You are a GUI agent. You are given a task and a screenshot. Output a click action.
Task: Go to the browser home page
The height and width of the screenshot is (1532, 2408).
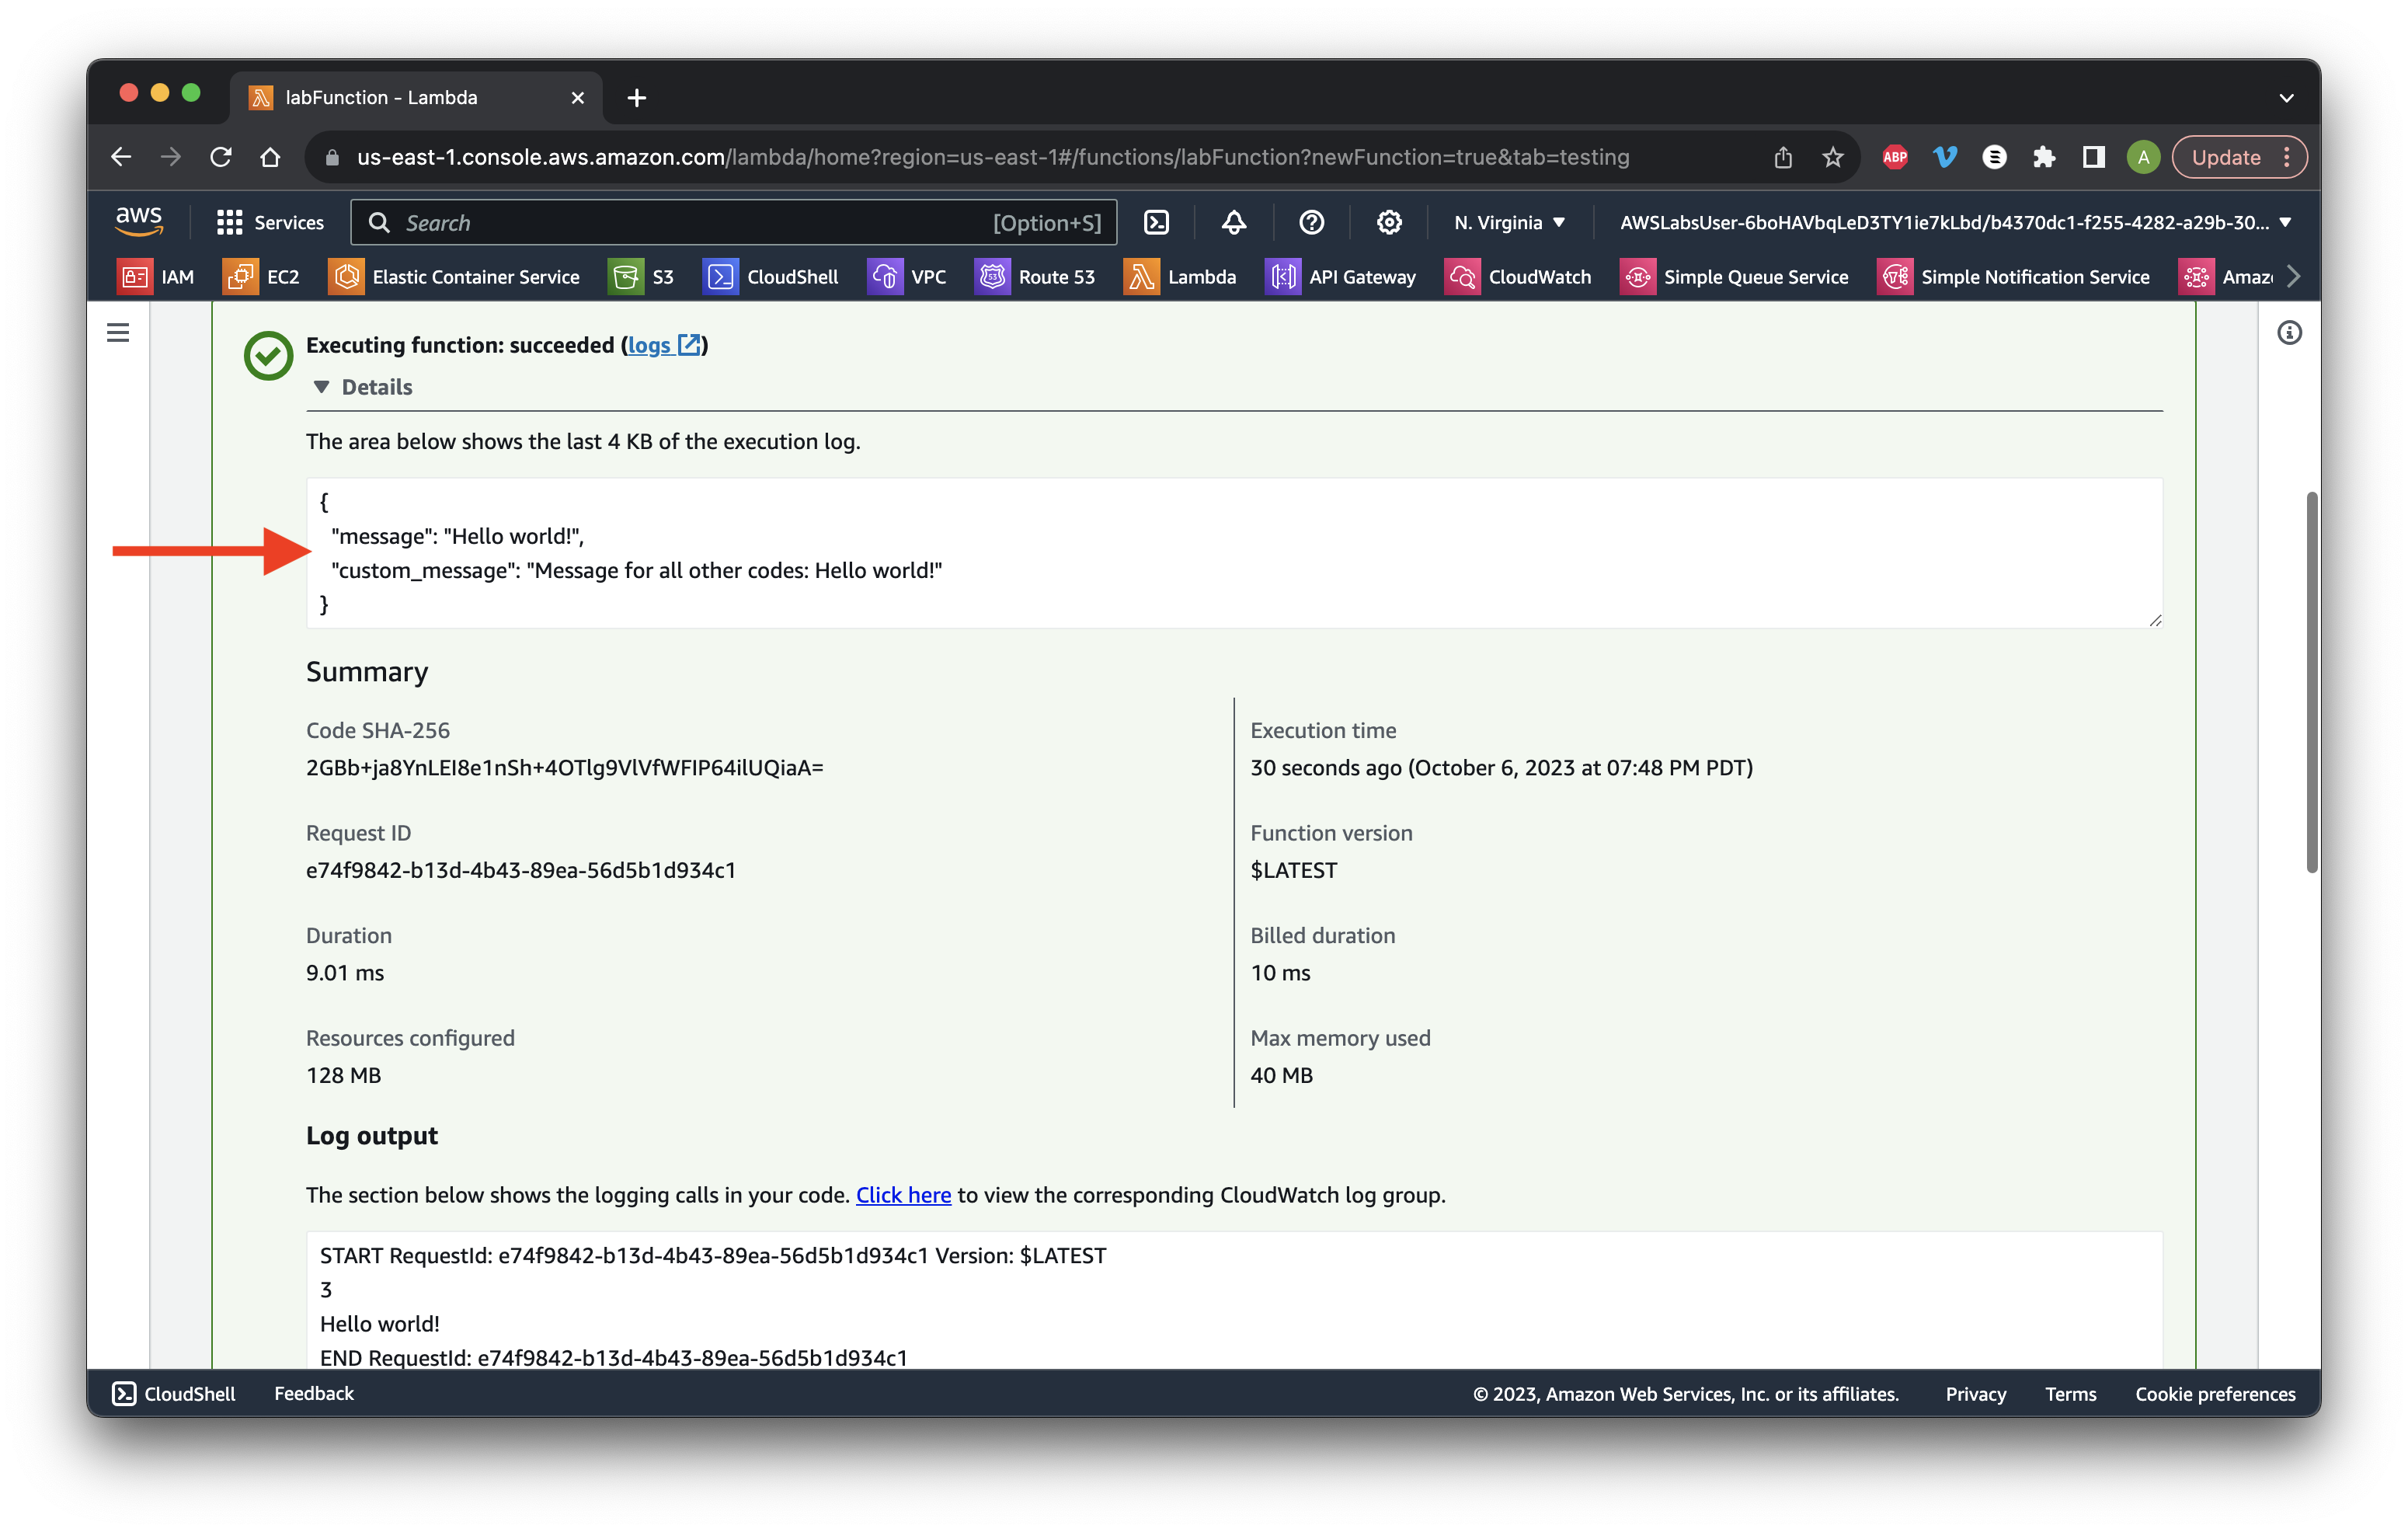coord(270,157)
